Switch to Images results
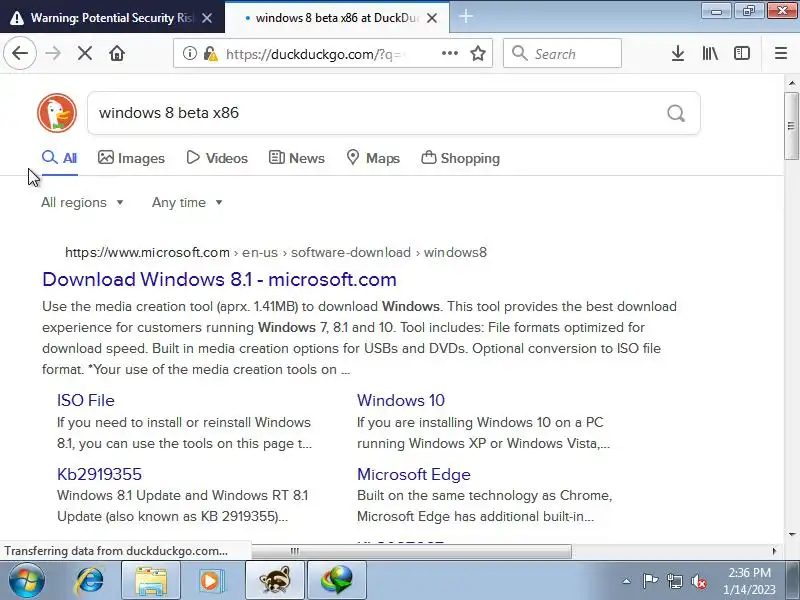Screen dimensions: 800x600 [131, 158]
